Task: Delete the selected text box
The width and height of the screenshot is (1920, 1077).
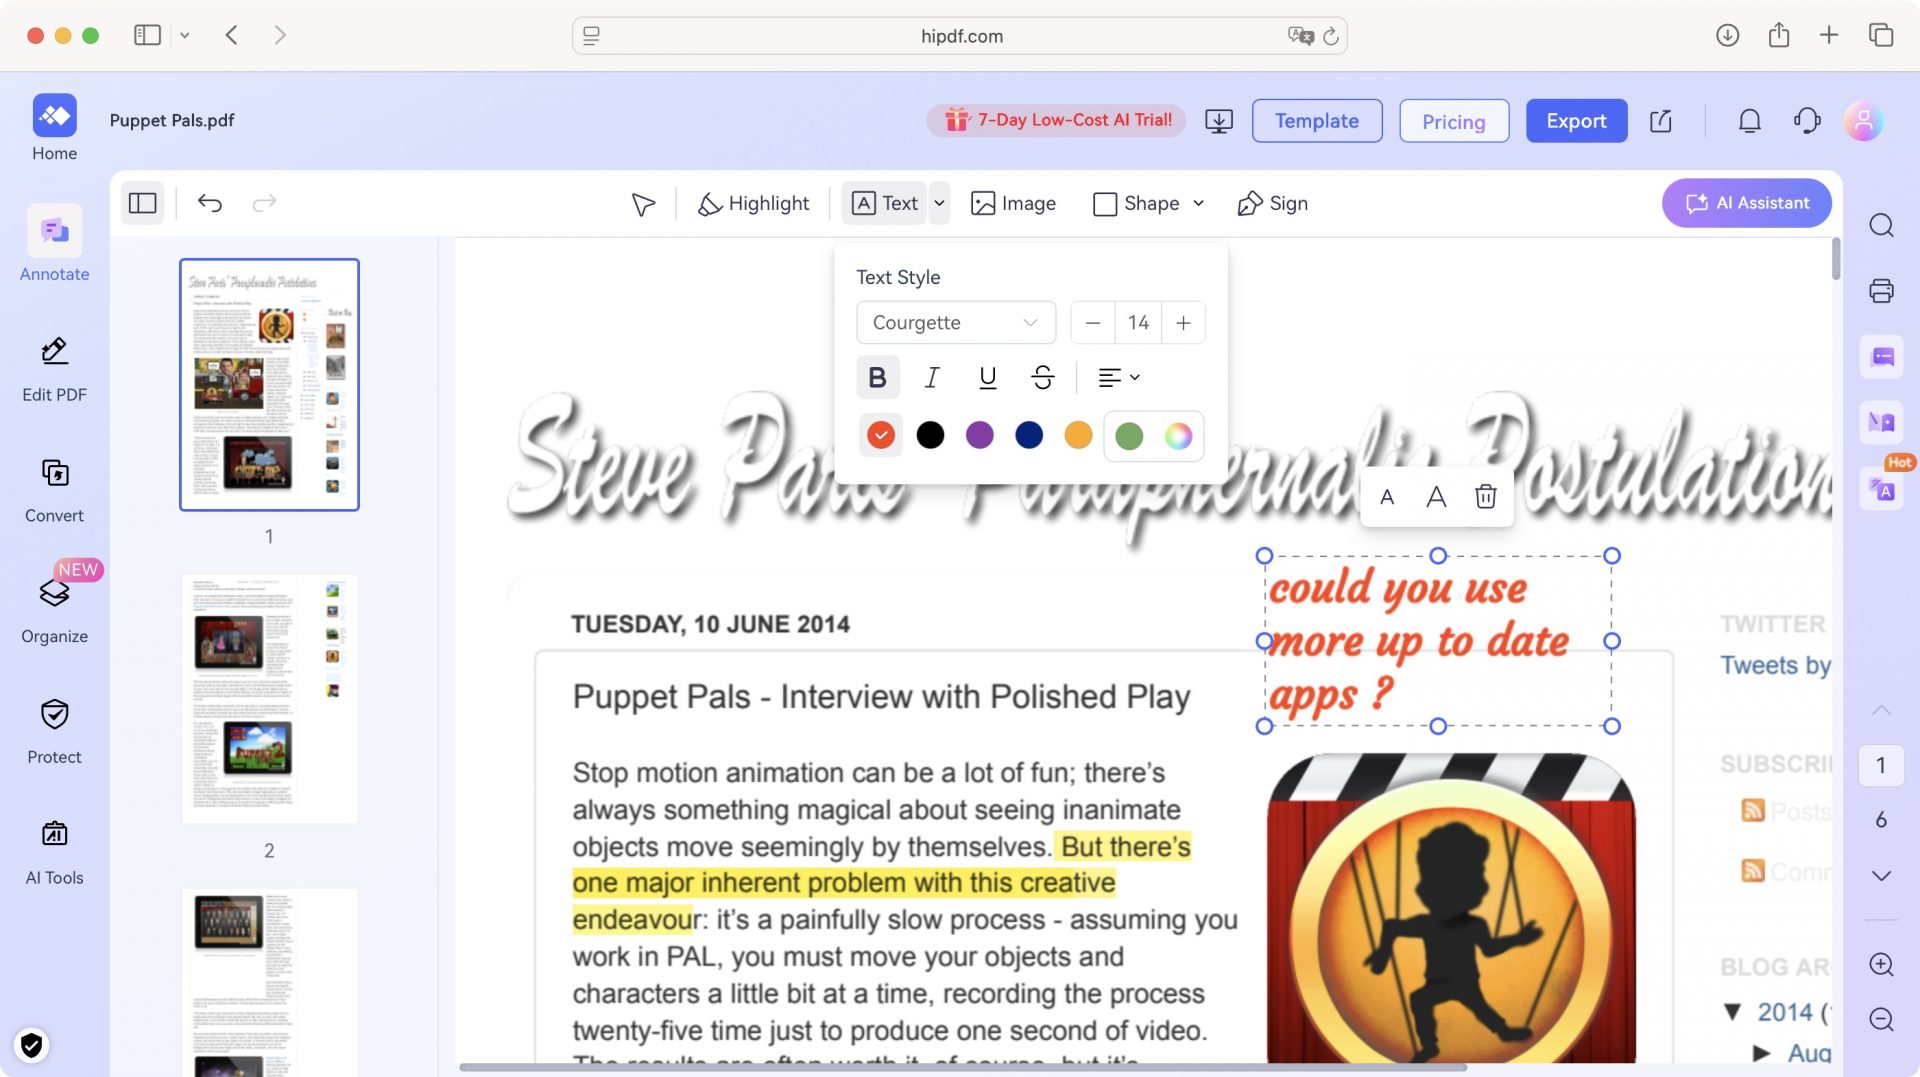Action: click(x=1486, y=495)
